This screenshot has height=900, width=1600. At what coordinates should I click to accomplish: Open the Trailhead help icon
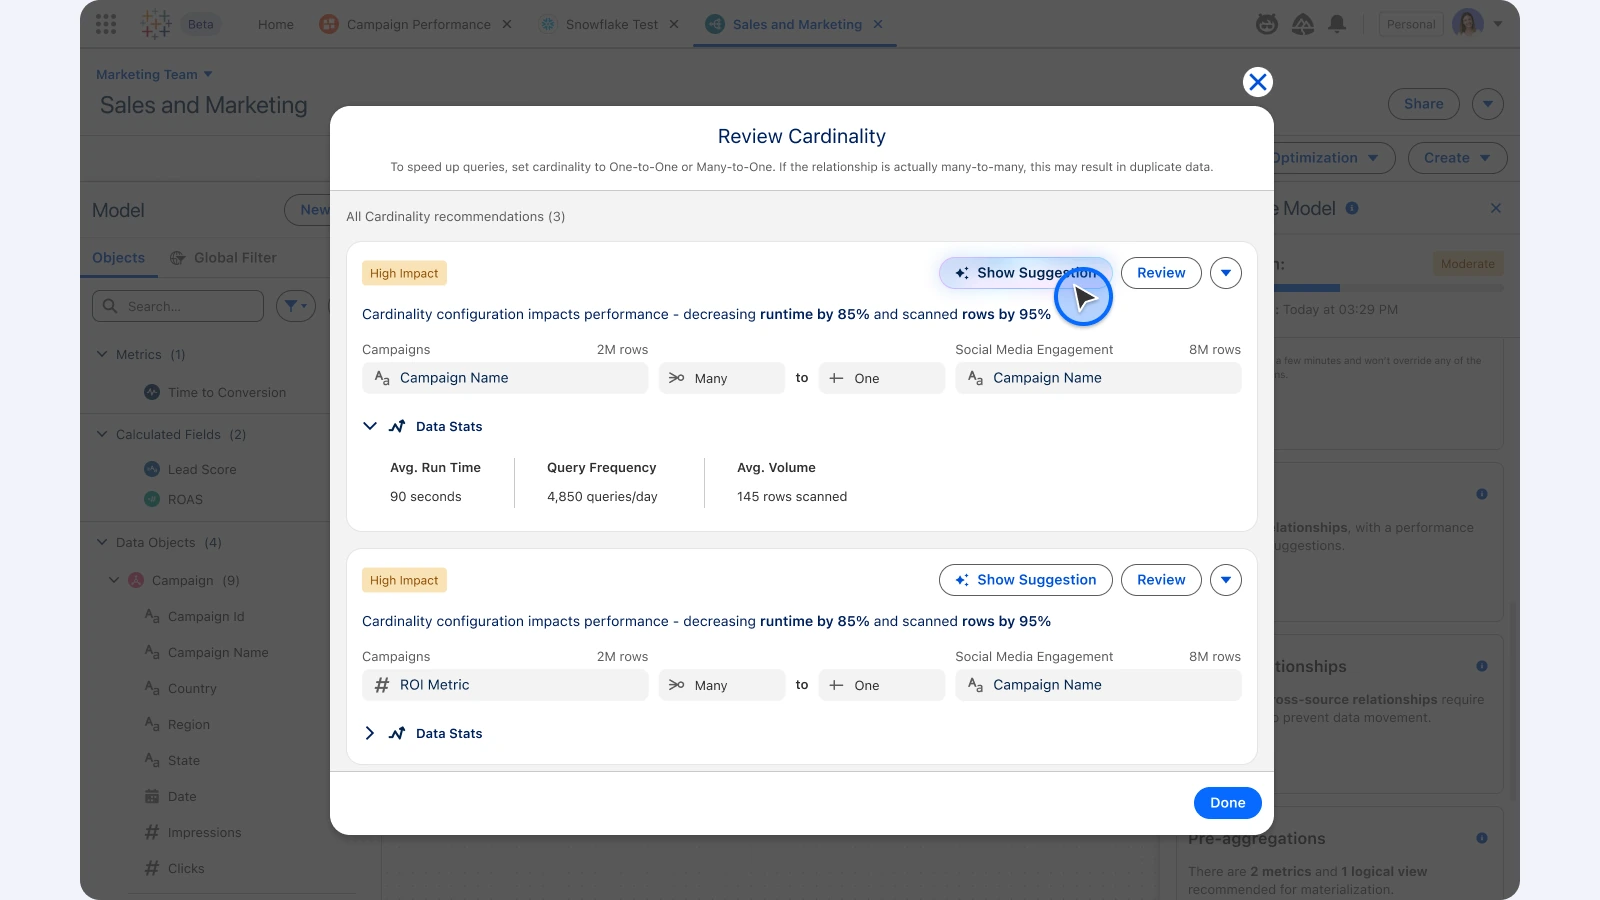pyautogui.click(x=1303, y=24)
